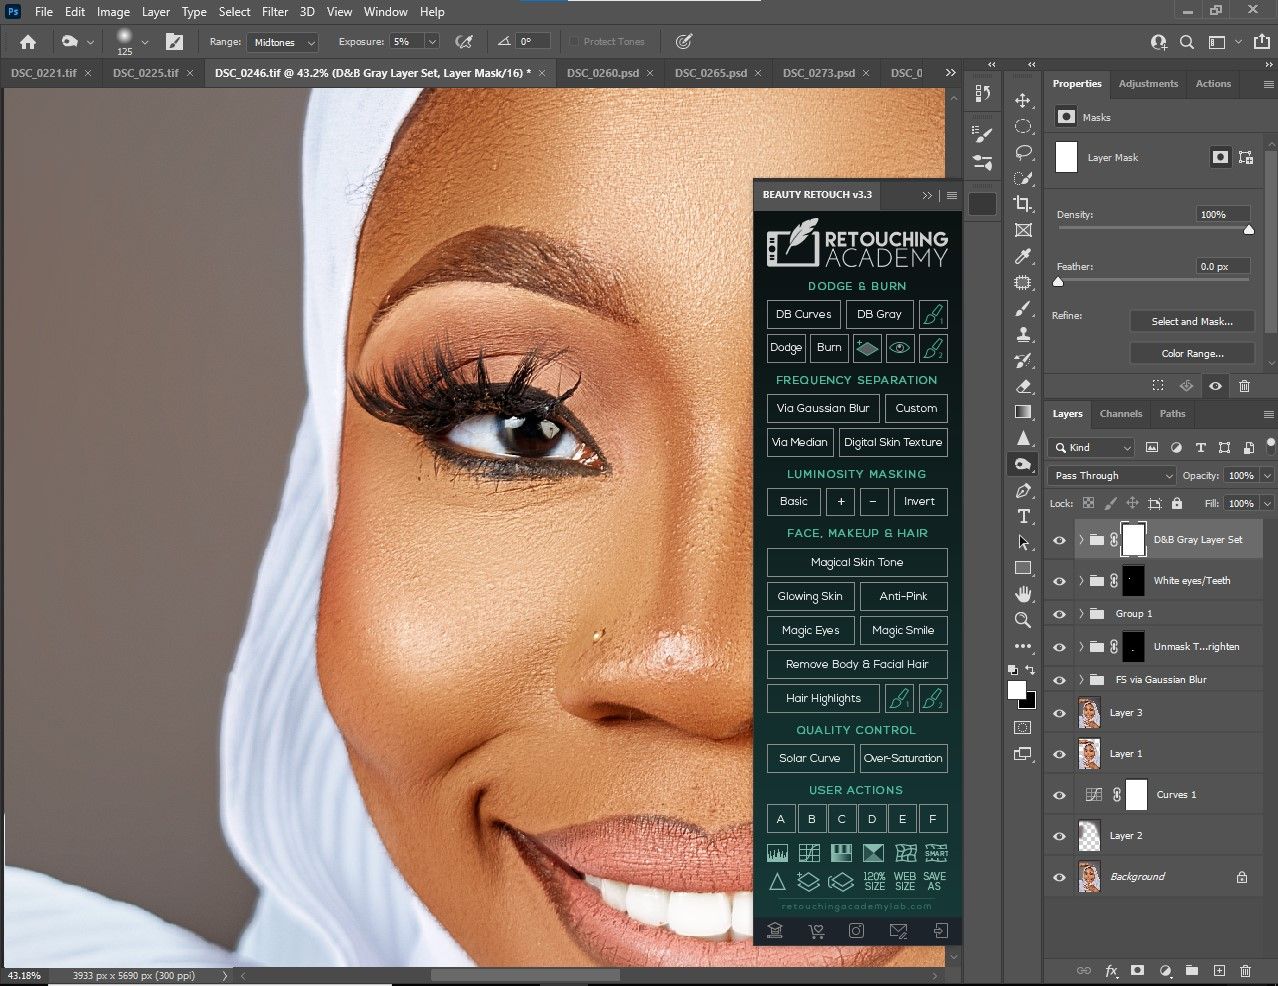Select the Hand tool
The width and height of the screenshot is (1278, 986).
coord(1023,594)
